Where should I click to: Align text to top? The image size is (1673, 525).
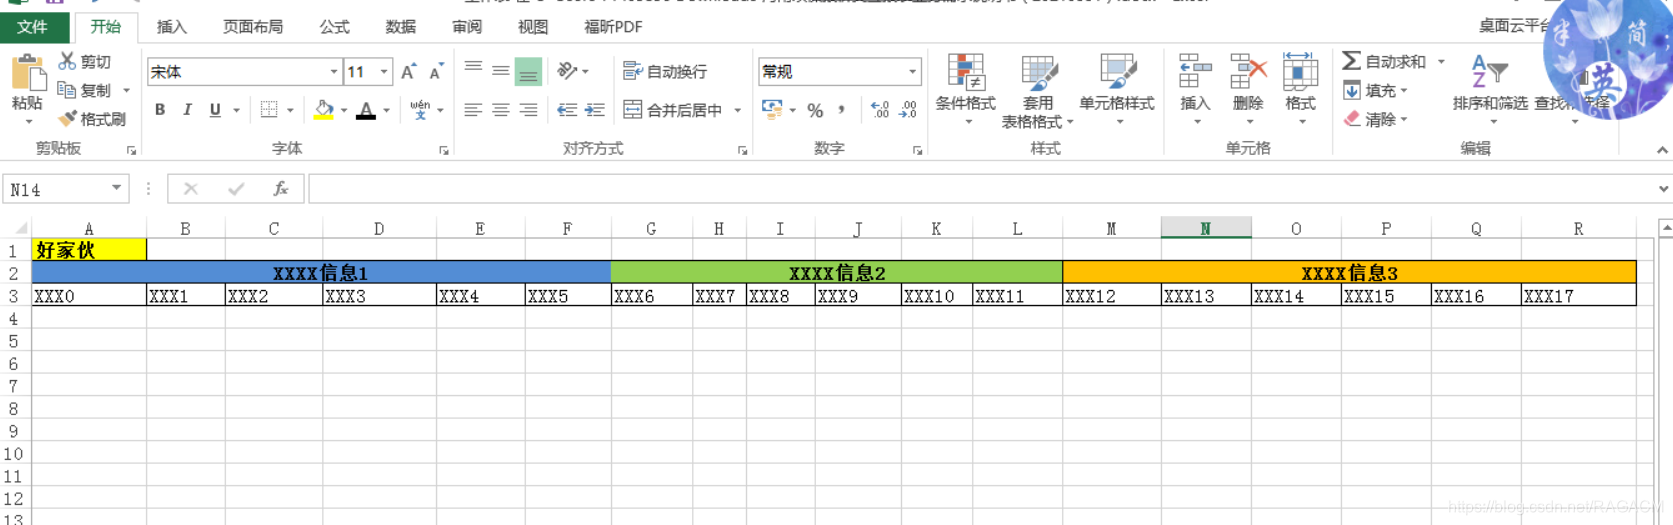tap(473, 69)
